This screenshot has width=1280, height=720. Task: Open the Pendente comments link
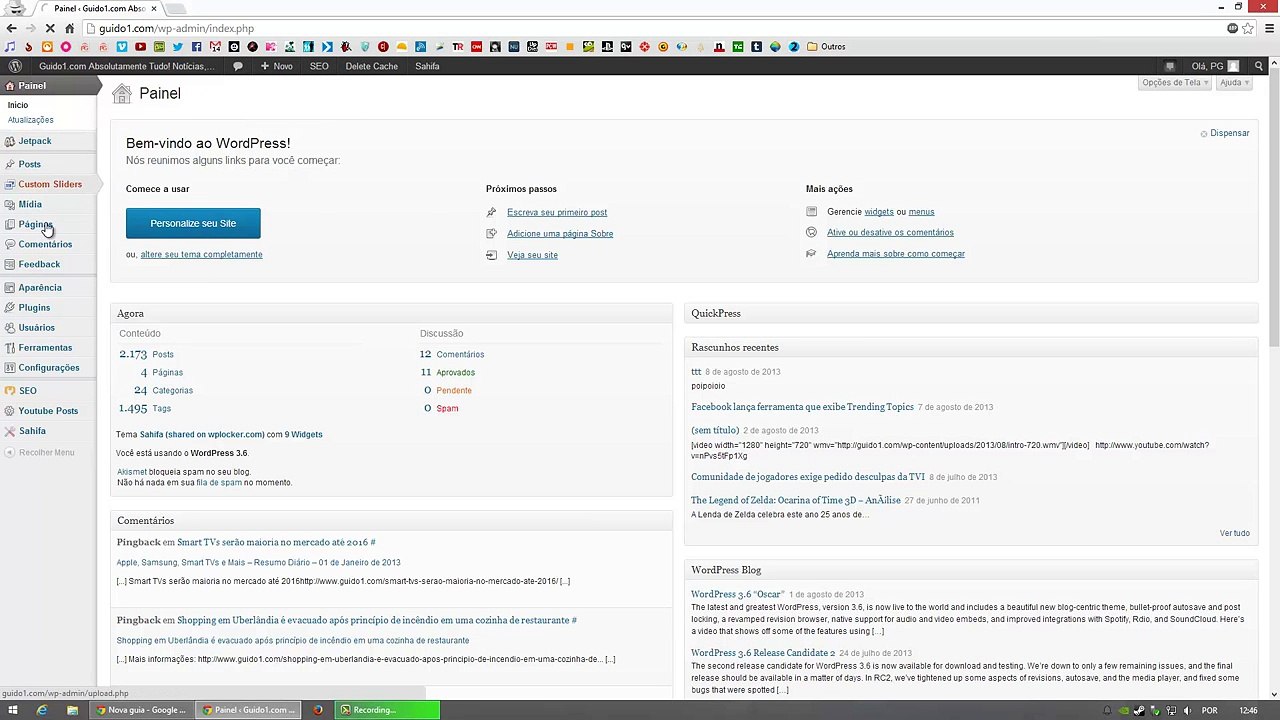click(454, 390)
